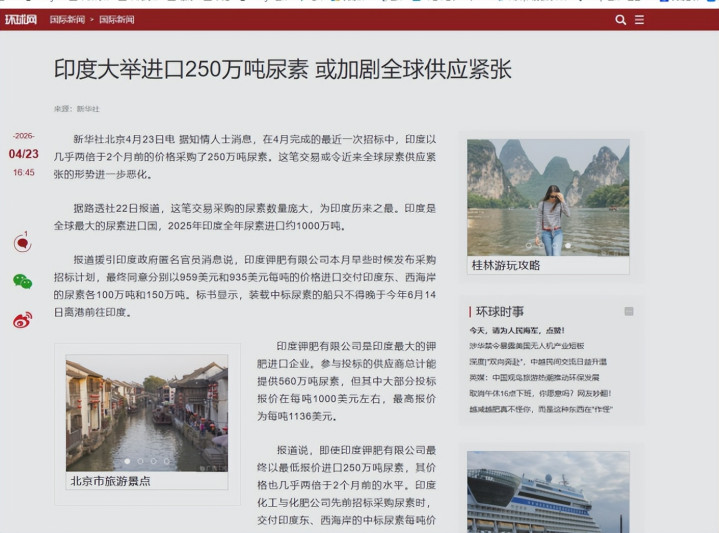
Task: Click the 桂林游玩攻略 karst mountain photo
Action: (548, 198)
